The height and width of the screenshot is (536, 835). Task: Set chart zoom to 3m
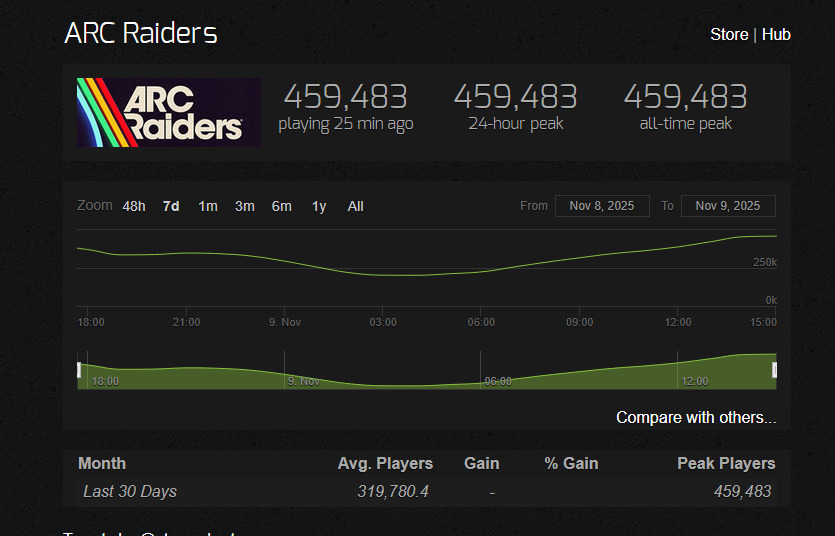[245, 206]
